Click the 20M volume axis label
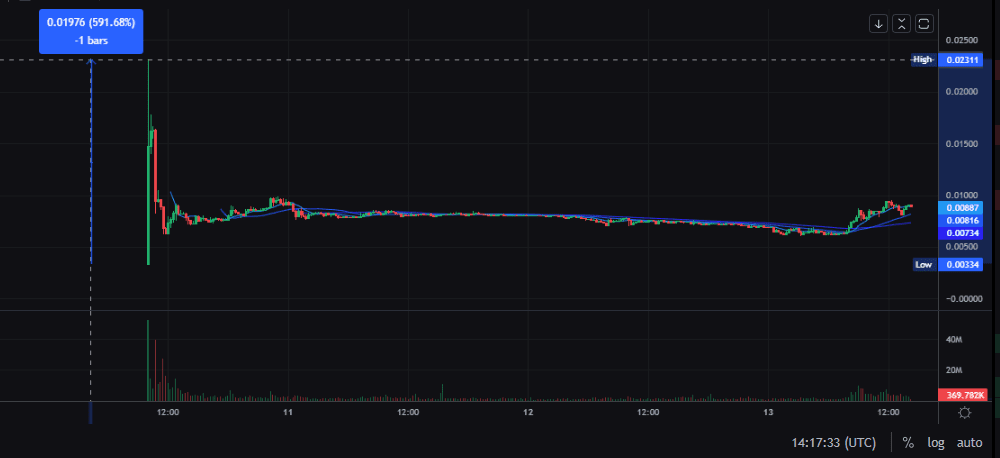The image size is (1000, 458). tap(954, 371)
